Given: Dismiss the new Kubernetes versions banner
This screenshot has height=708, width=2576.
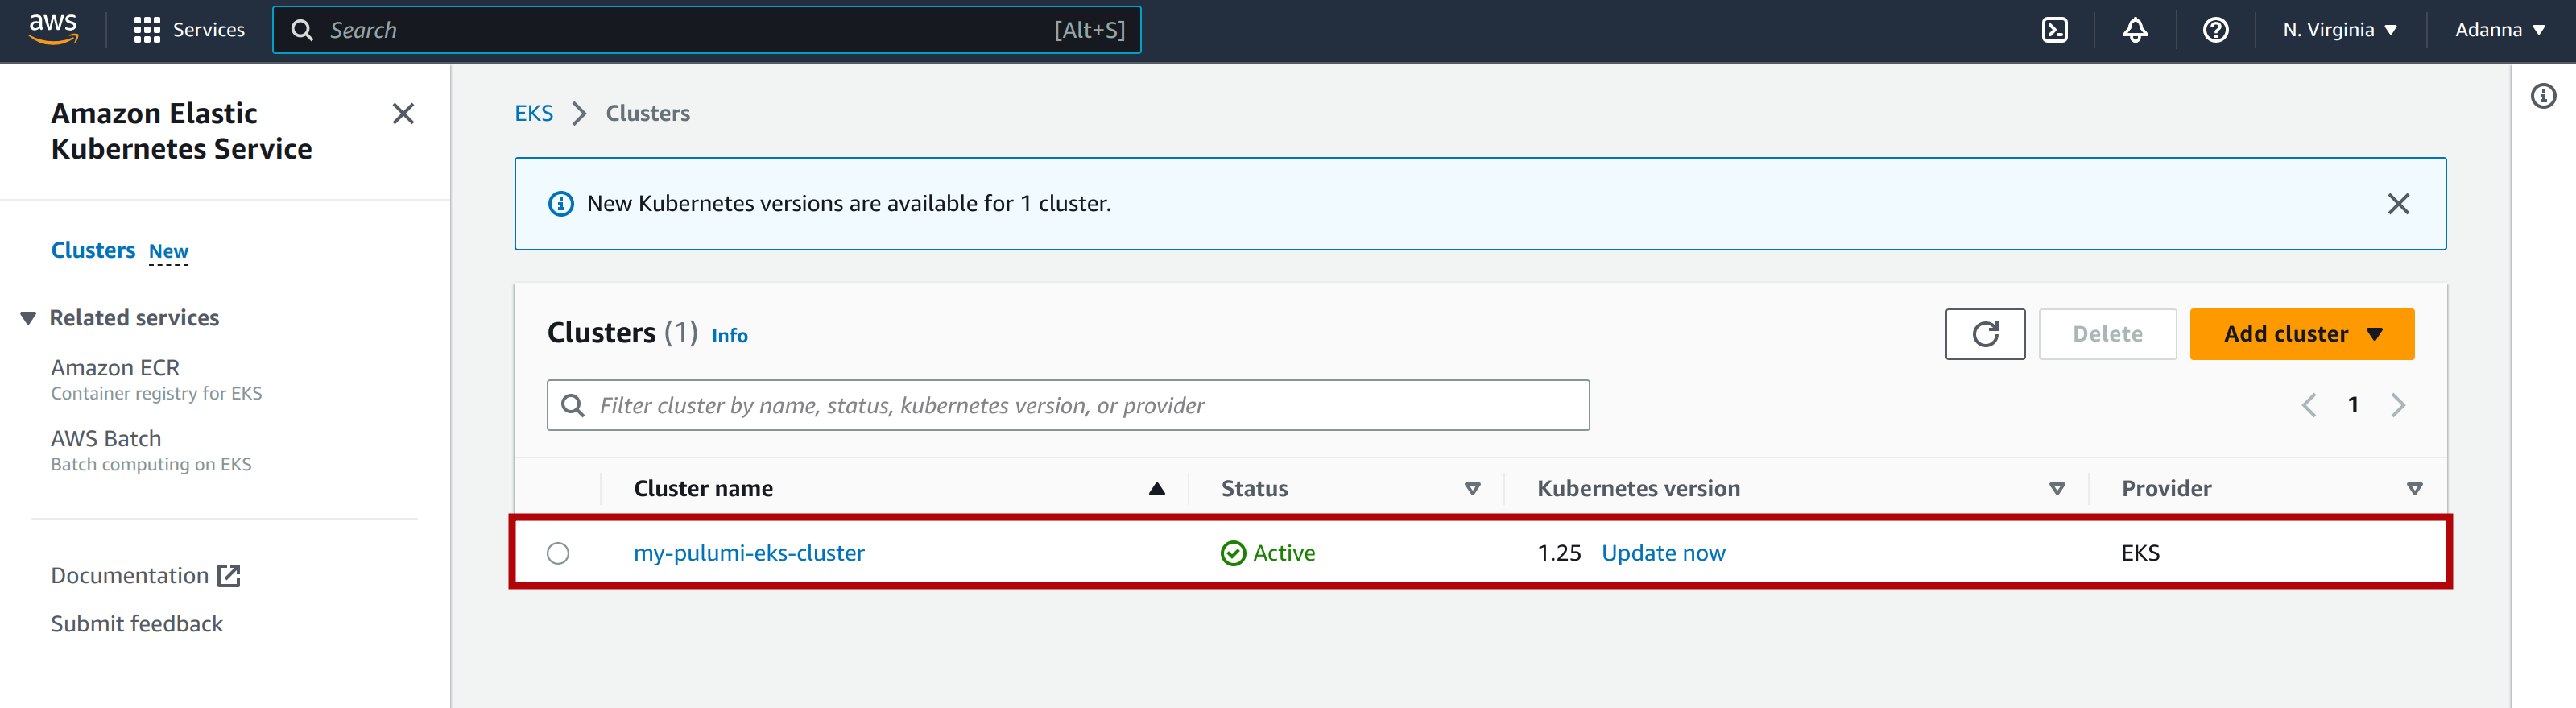Looking at the screenshot, I should tap(2397, 204).
